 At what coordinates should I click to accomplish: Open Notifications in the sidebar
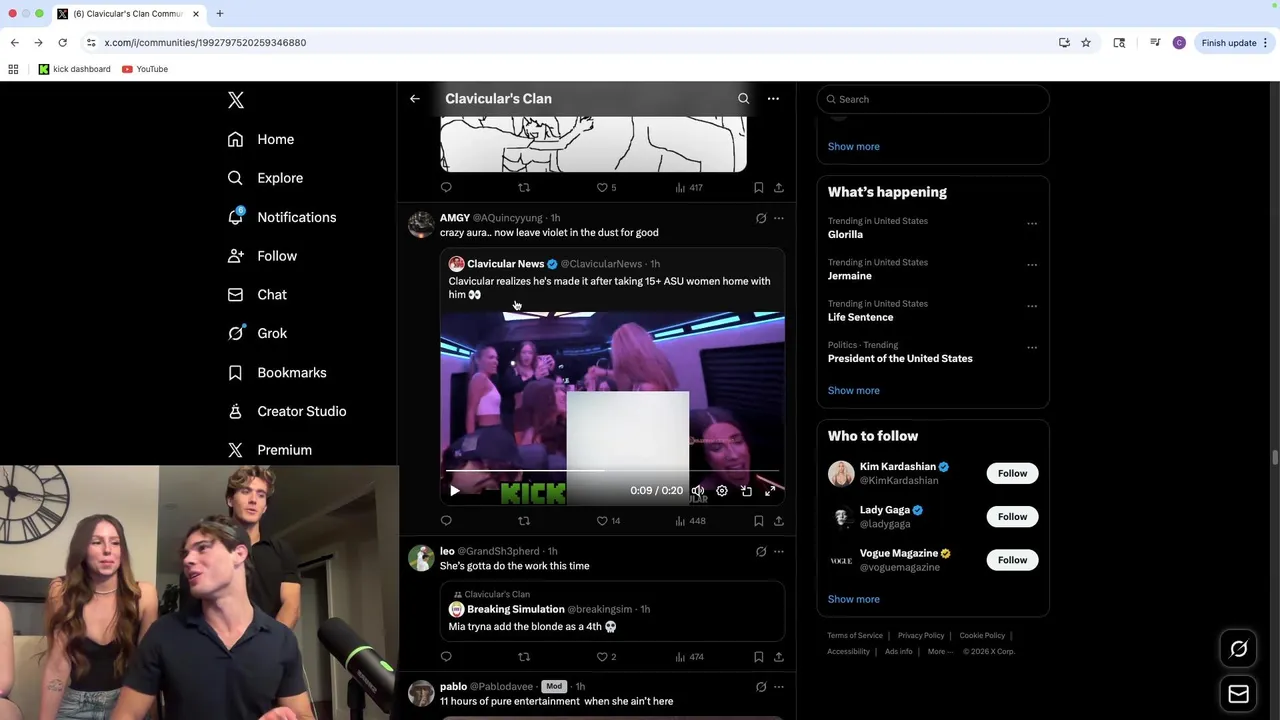tap(282, 217)
